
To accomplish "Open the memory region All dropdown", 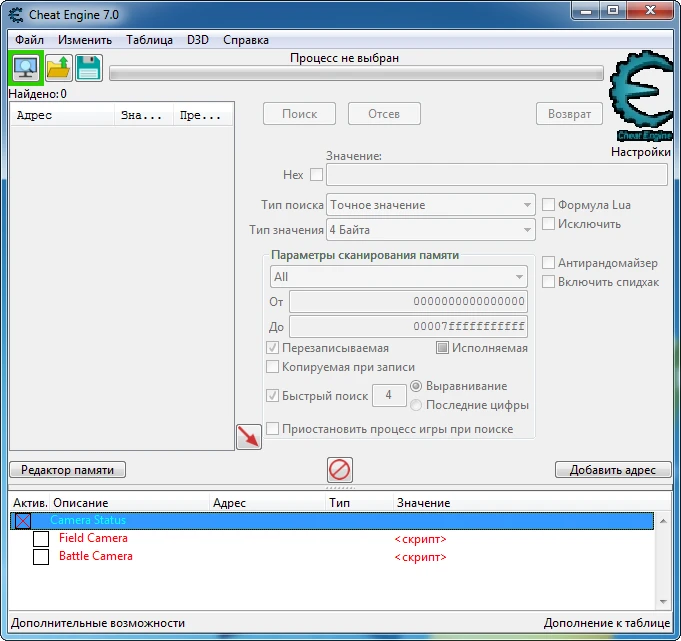I will (x=399, y=277).
